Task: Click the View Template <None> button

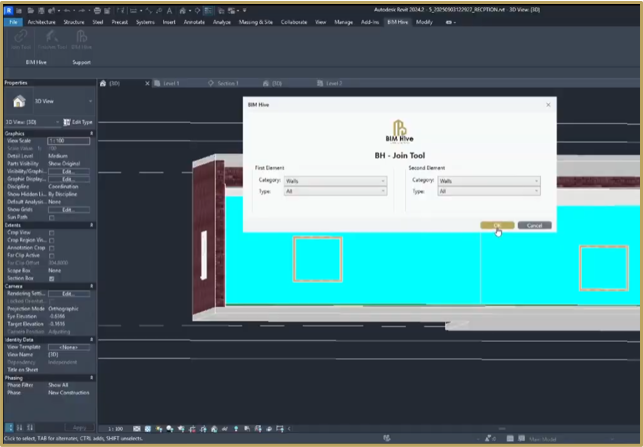Action: click(68, 347)
